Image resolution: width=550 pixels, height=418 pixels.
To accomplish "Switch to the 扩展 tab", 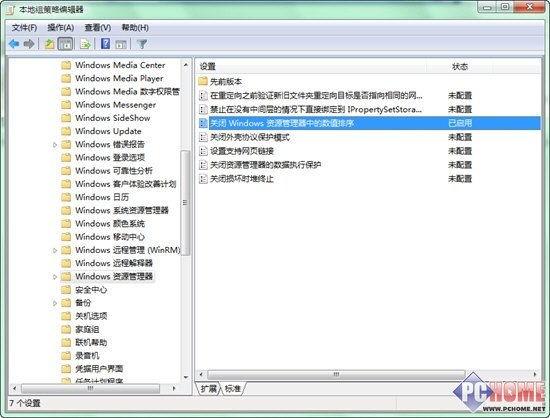I will point(209,389).
